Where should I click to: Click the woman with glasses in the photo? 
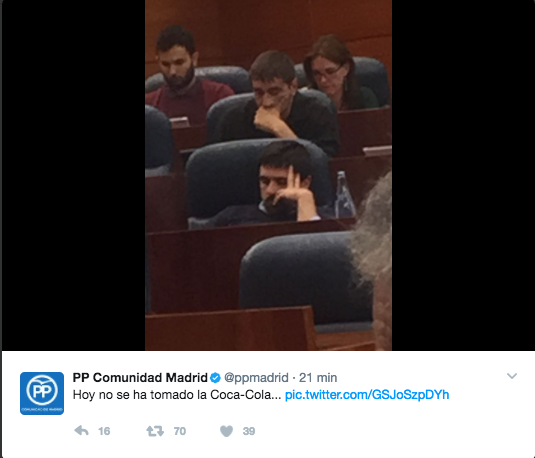pyautogui.click(x=336, y=72)
